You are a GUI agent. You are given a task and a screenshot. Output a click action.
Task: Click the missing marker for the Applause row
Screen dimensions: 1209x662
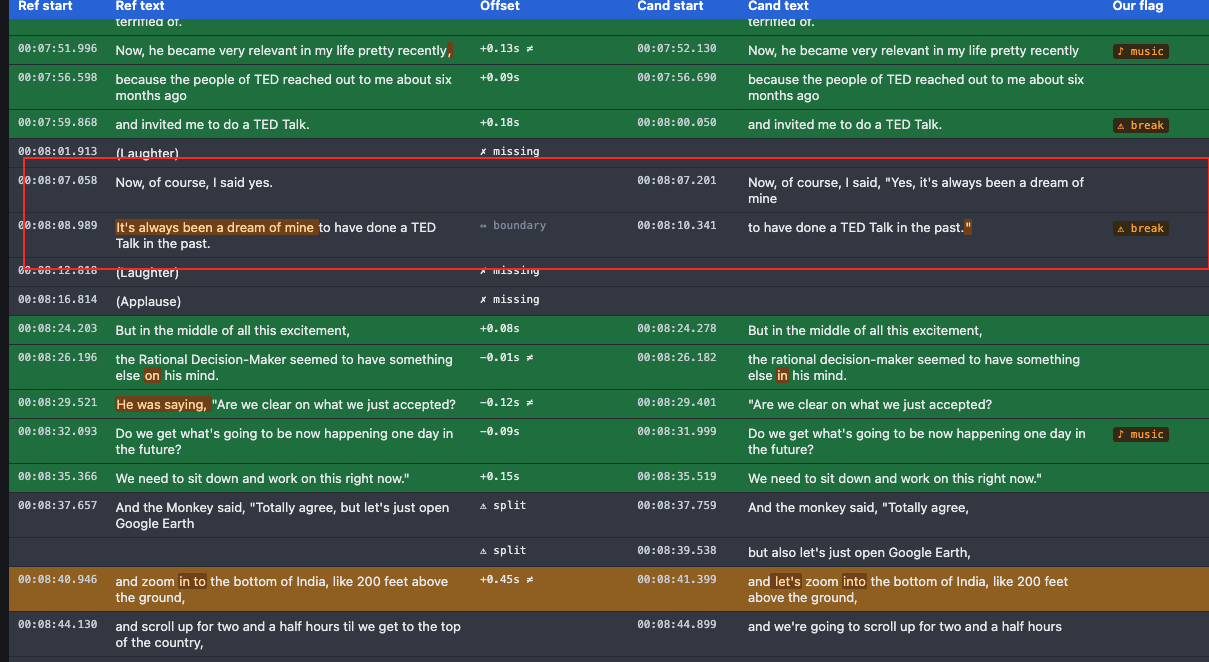(509, 300)
